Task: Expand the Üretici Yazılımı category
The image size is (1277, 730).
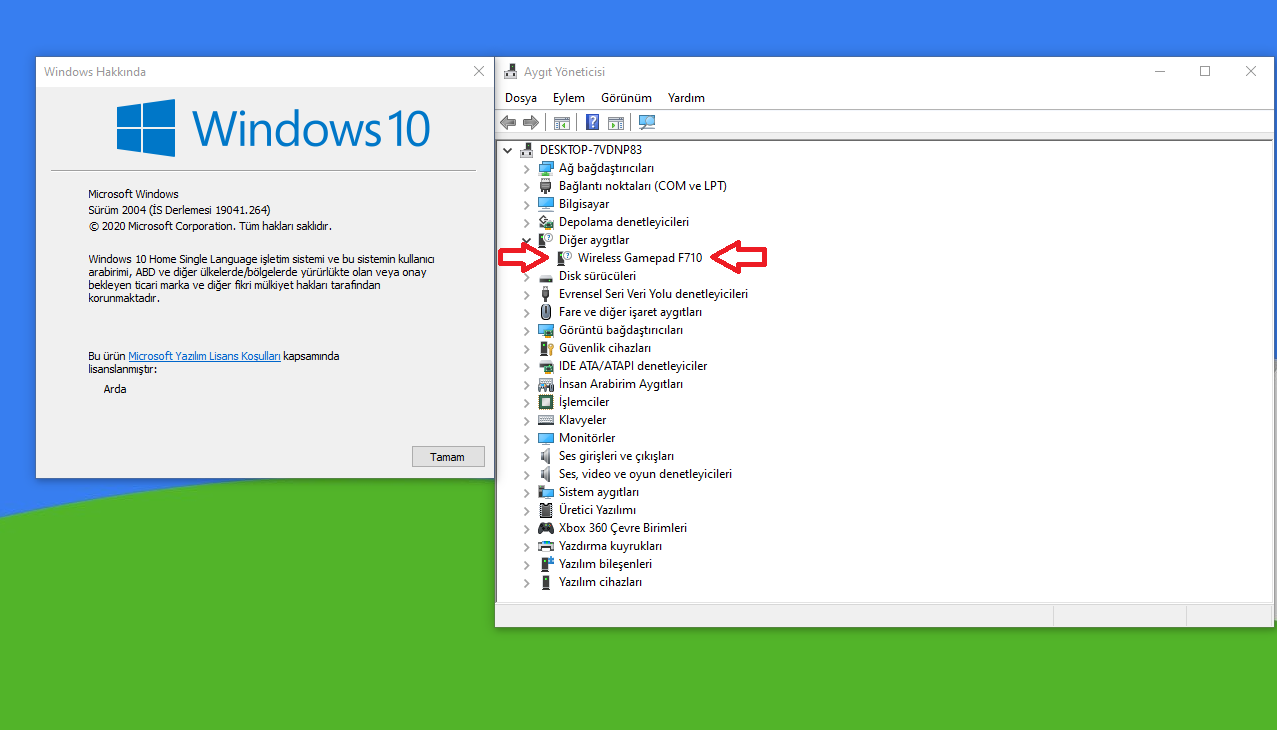Action: 527,510
